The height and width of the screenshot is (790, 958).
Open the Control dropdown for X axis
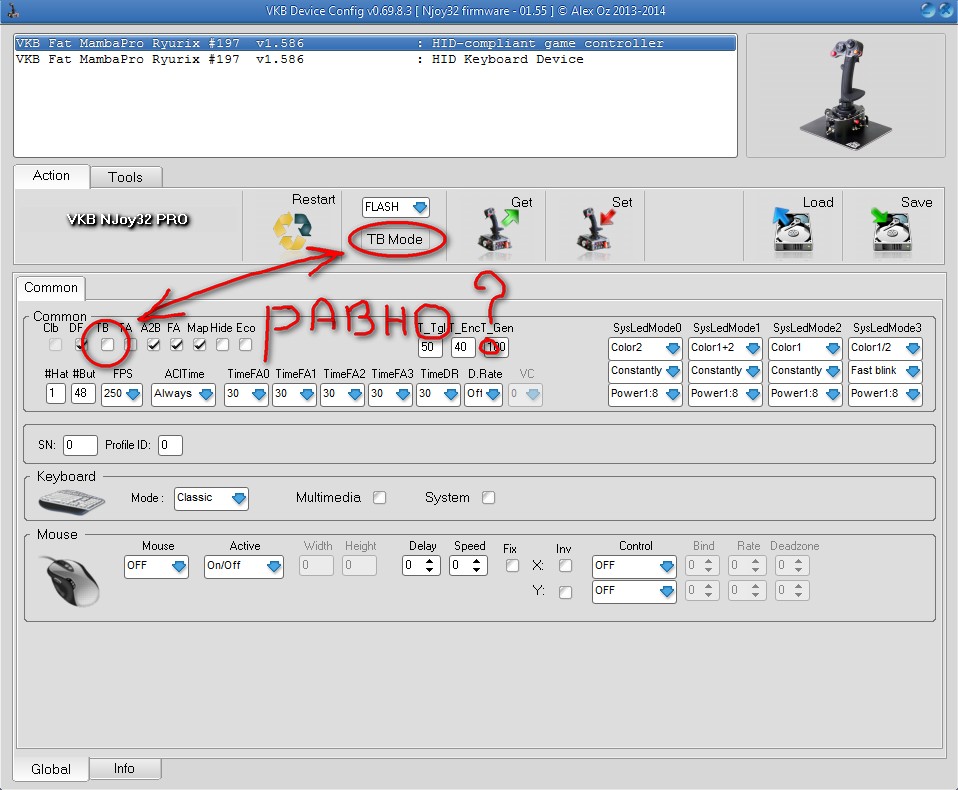(x=634, y=566)
